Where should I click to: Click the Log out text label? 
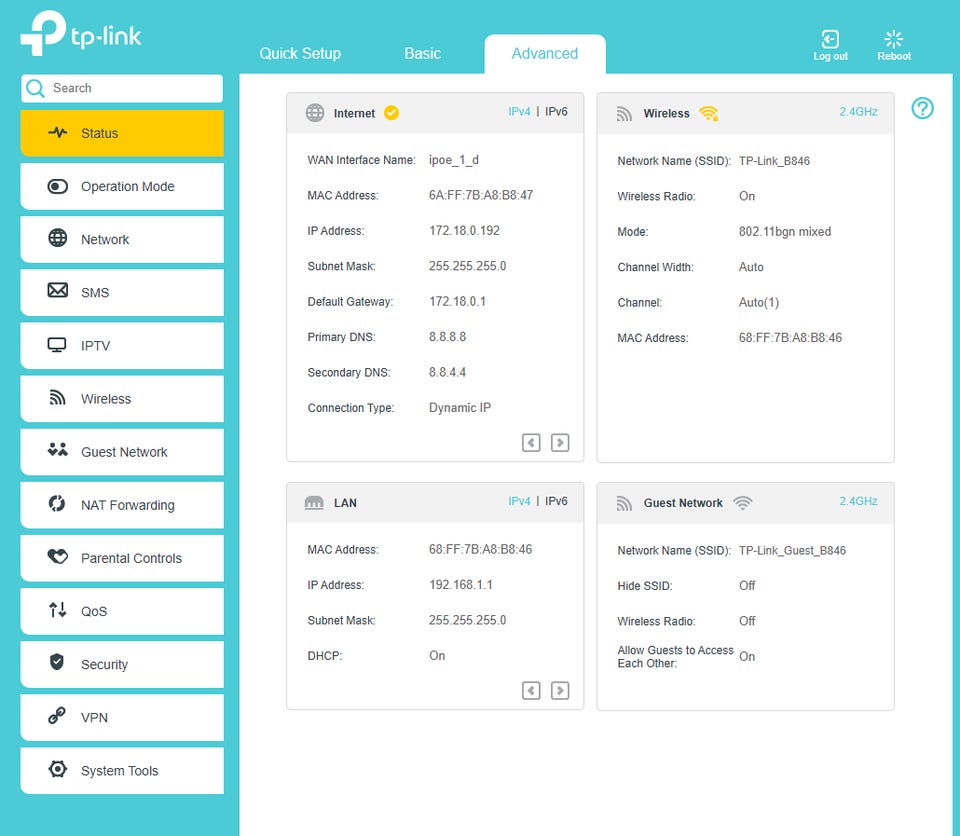click(x=830, y=56)
